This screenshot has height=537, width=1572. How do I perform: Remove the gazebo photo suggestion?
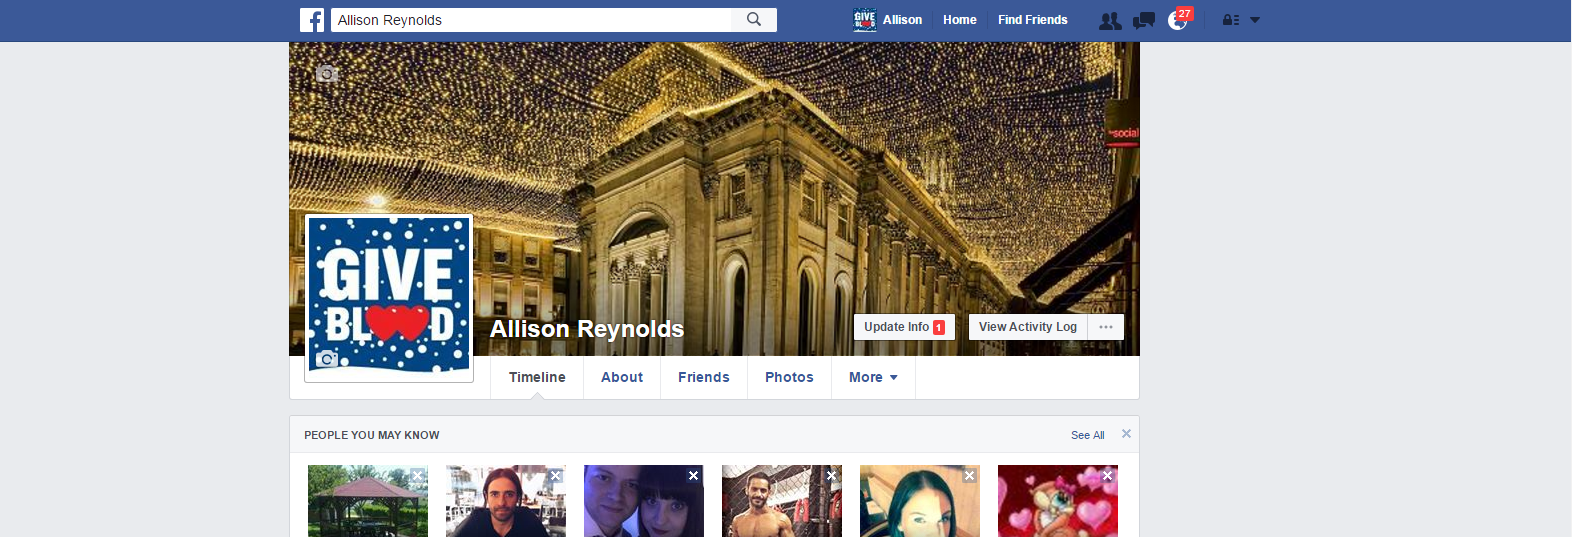click(417, 476)
